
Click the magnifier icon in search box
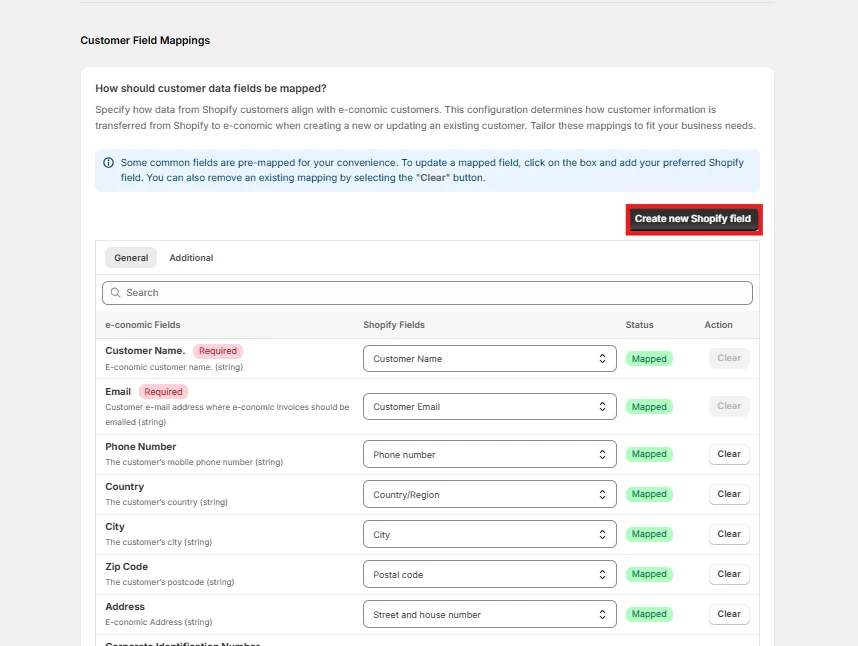(x=115, y=293)
